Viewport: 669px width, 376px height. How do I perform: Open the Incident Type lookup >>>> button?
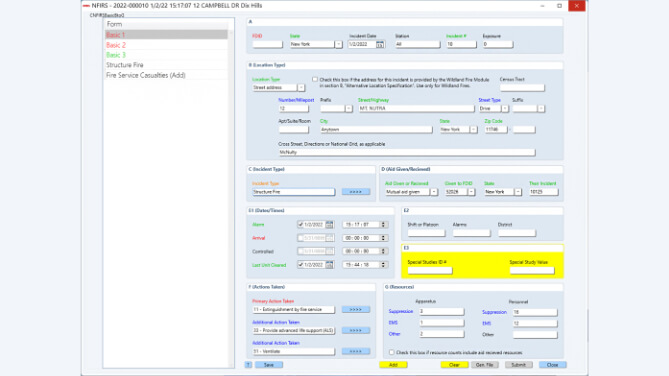point(355,192)
